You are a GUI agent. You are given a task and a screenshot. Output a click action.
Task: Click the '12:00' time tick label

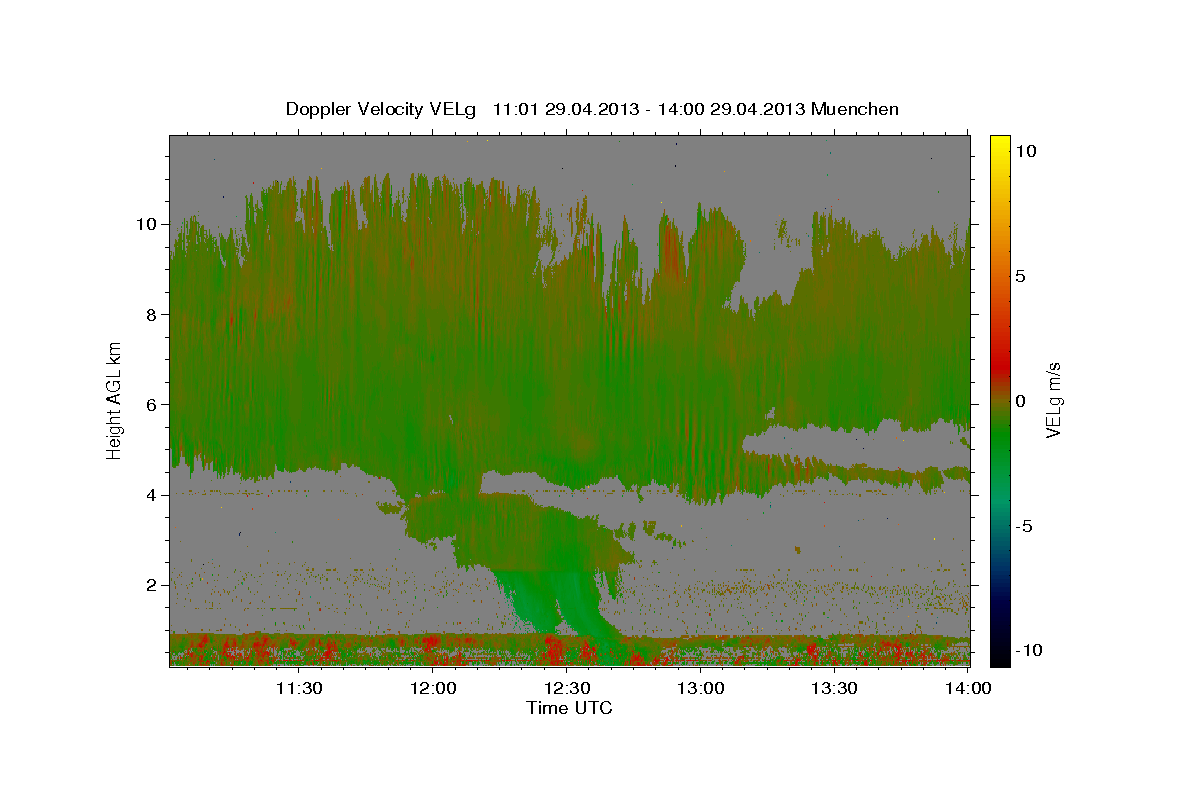[433, 688]
